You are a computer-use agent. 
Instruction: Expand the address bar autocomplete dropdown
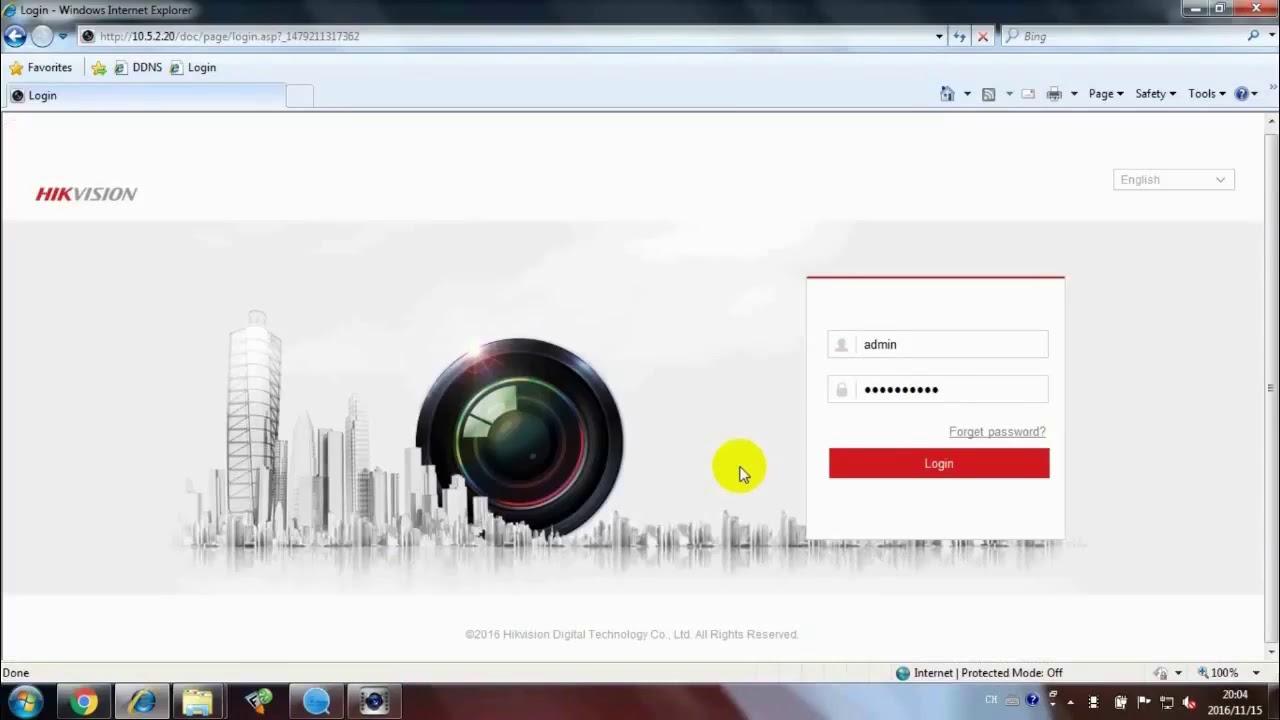(939, 36)
